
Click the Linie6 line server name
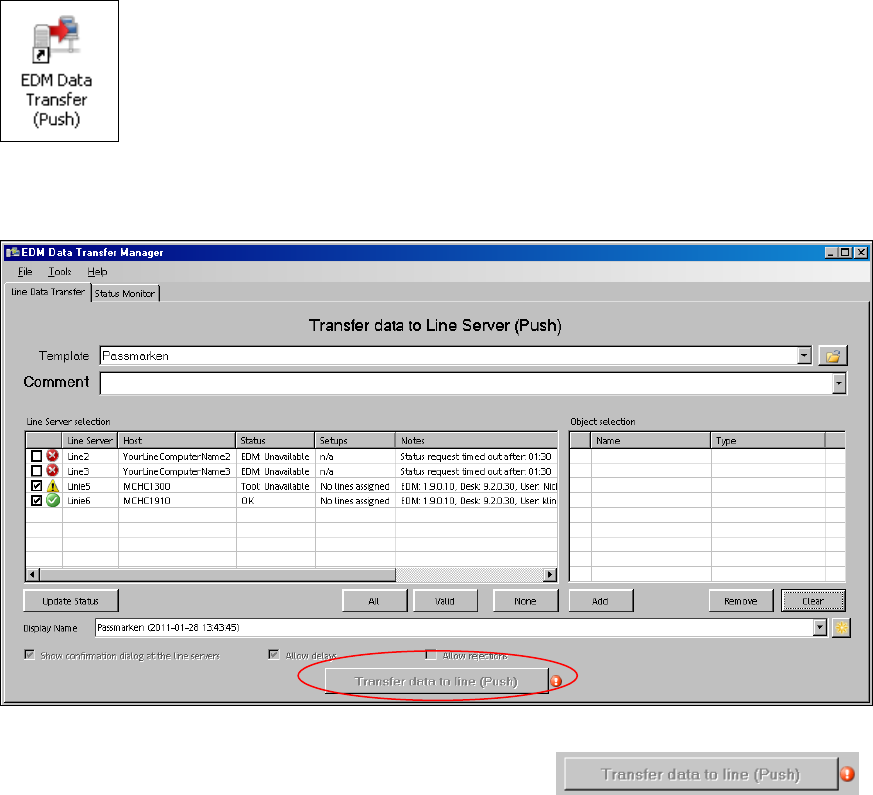(79, 500)
